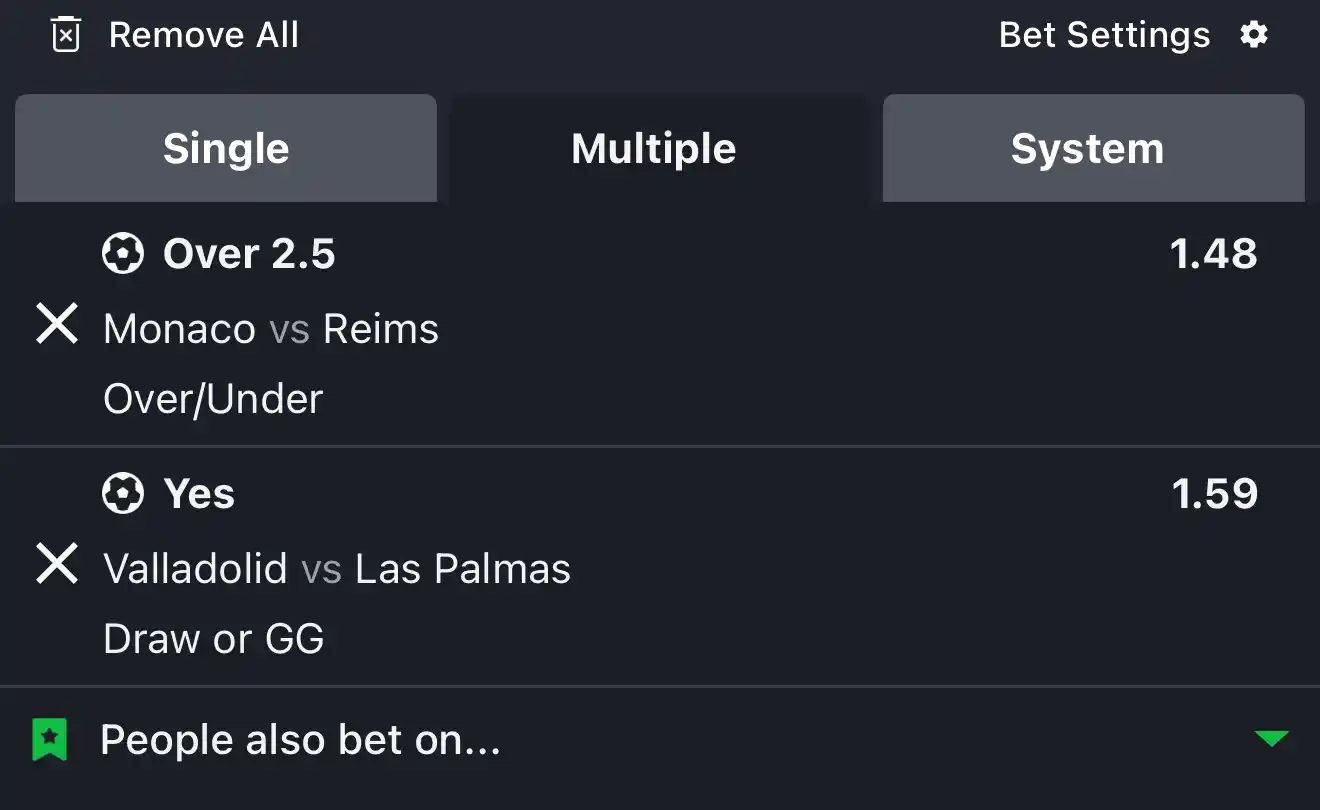Click the Remove All trash icon
Screen dimensions: 1320x810
click(x=65, y=36)
